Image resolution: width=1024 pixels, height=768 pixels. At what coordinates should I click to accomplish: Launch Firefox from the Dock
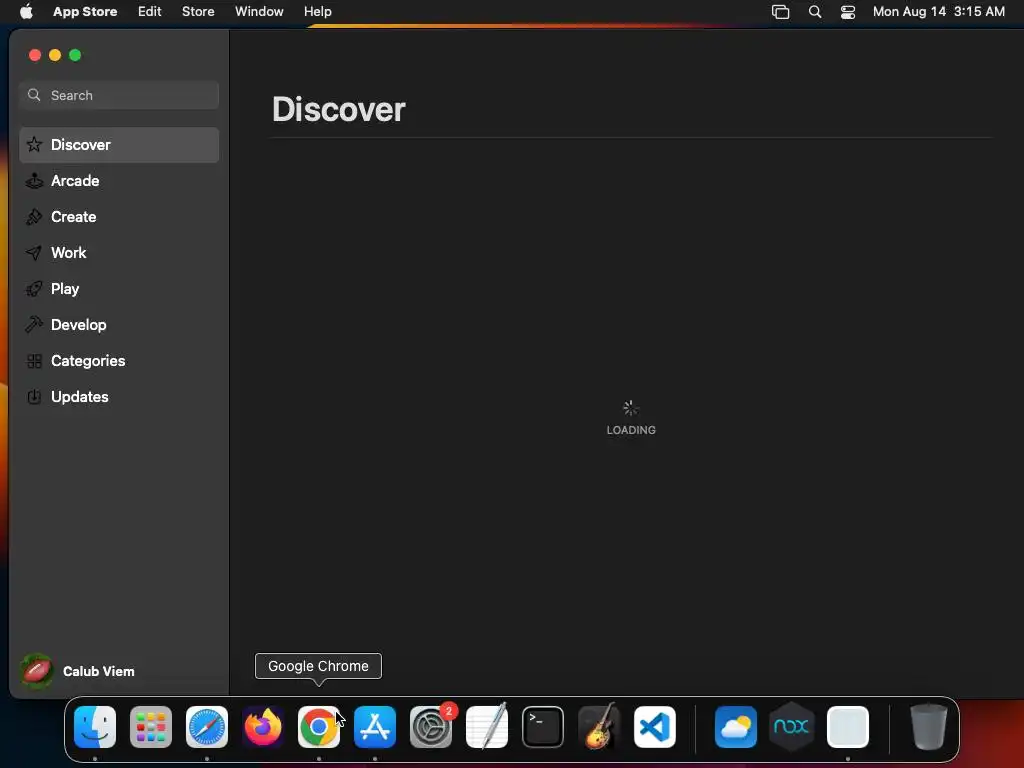(263, 727)
